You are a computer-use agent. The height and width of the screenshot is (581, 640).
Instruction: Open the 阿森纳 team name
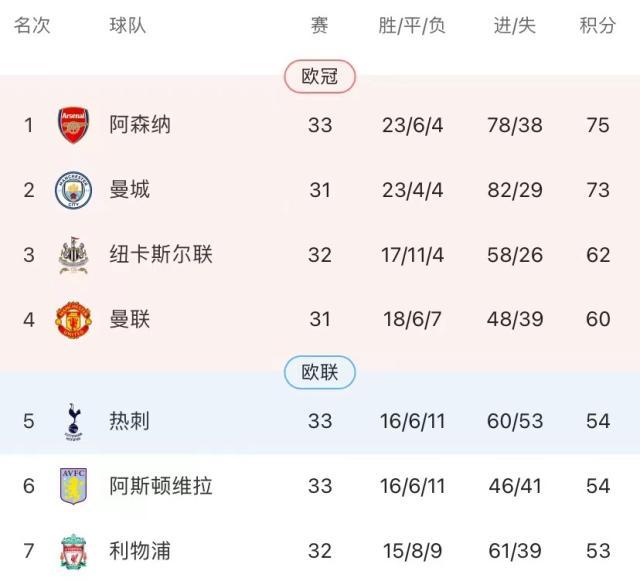[x=140, y=125]
